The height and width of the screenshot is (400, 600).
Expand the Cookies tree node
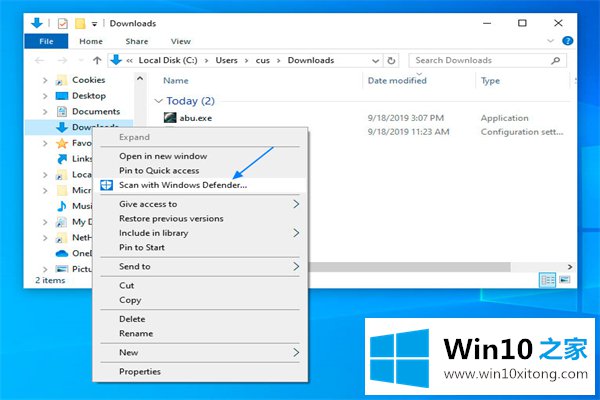coord(45,80)
